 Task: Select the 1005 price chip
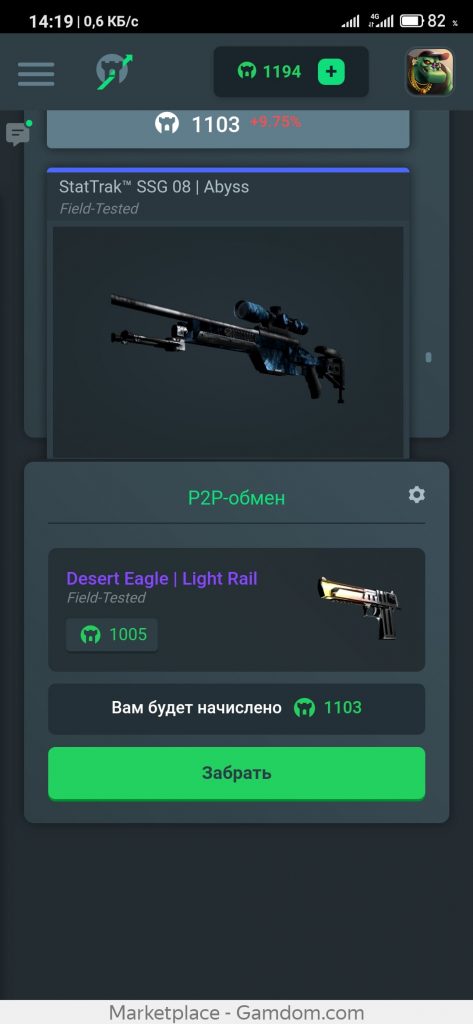point(112,635)
